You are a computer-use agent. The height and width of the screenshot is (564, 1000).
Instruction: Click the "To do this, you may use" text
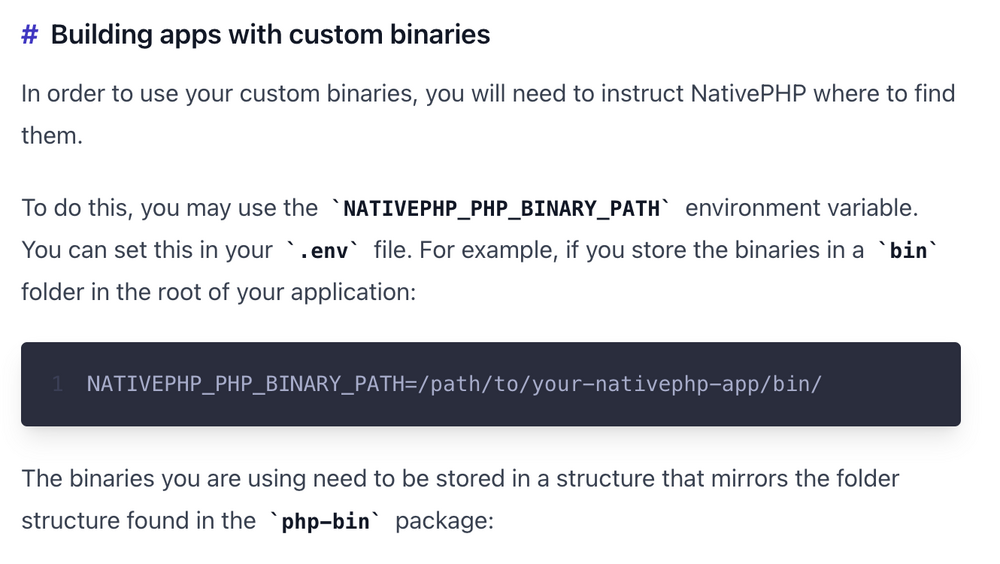point(168,208)
